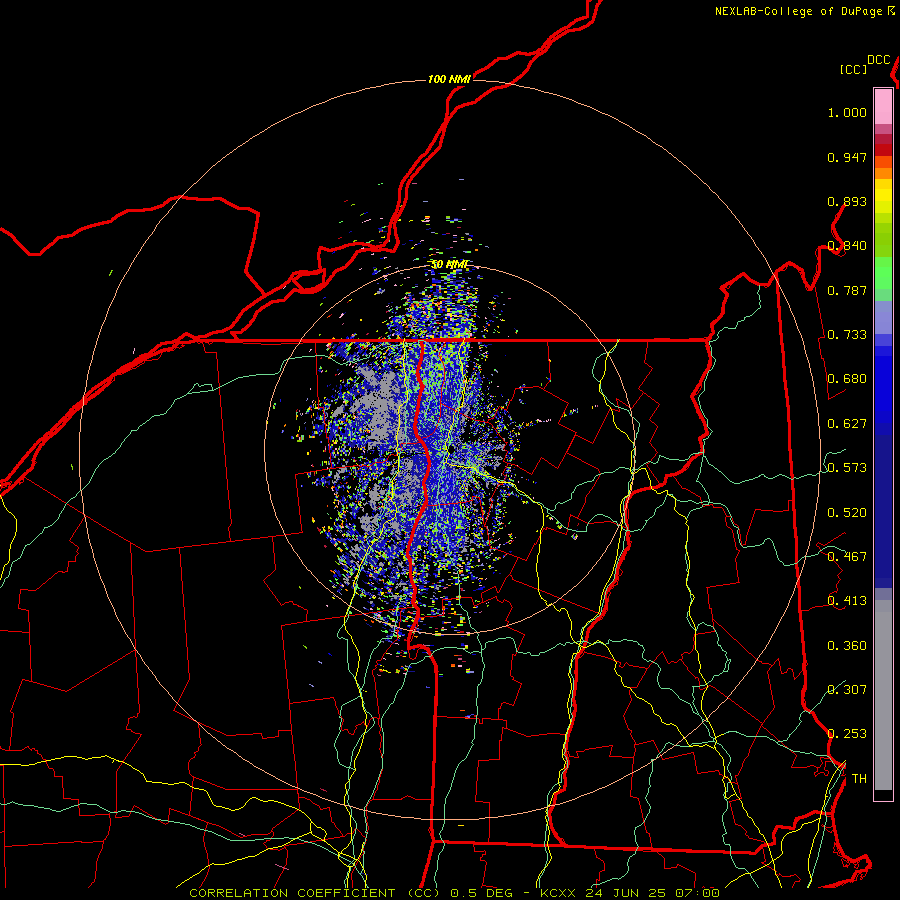
Task: Click the 0.573 legend value
Action: click(847, 468)
